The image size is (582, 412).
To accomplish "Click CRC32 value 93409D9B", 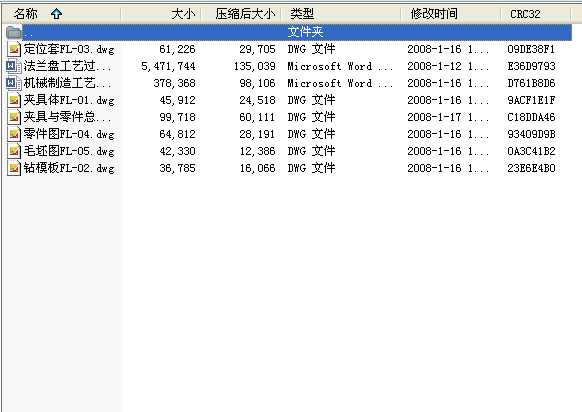I will [531, 134].
